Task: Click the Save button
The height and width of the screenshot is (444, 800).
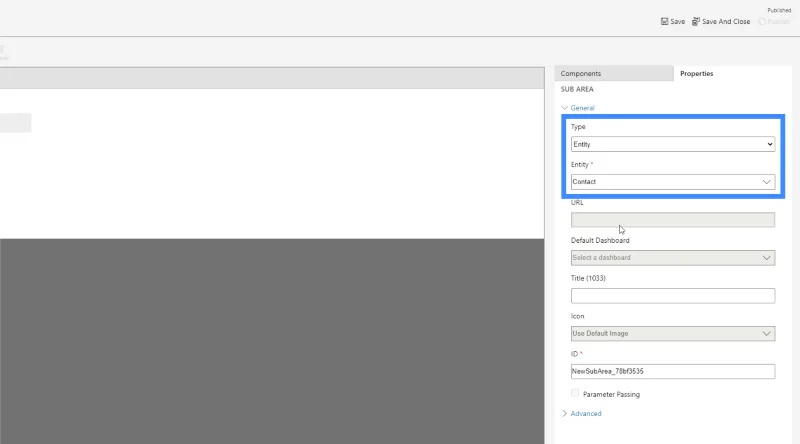Action: click(x=673, y=21)
